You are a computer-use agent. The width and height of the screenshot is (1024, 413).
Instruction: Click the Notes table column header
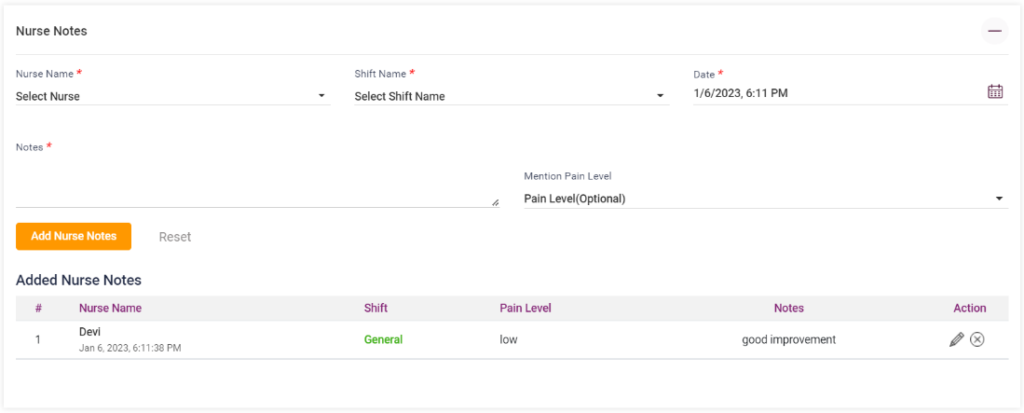point(788,308)
